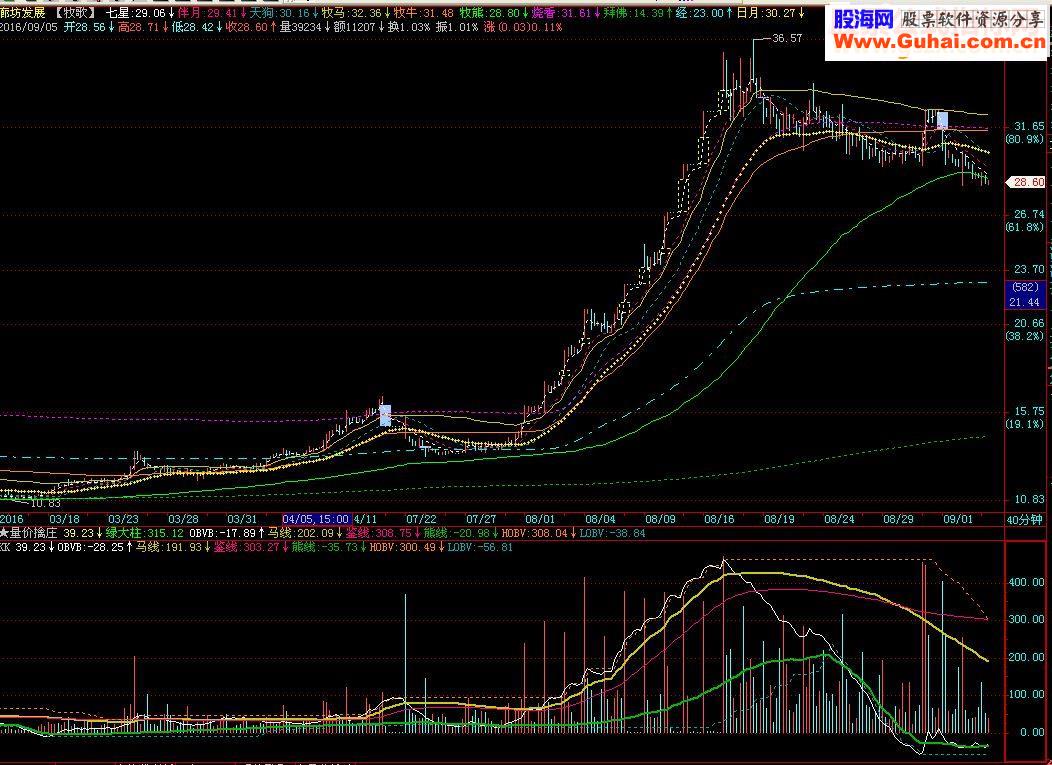Select the amplitude value 振1.01%

coord(456,27)
